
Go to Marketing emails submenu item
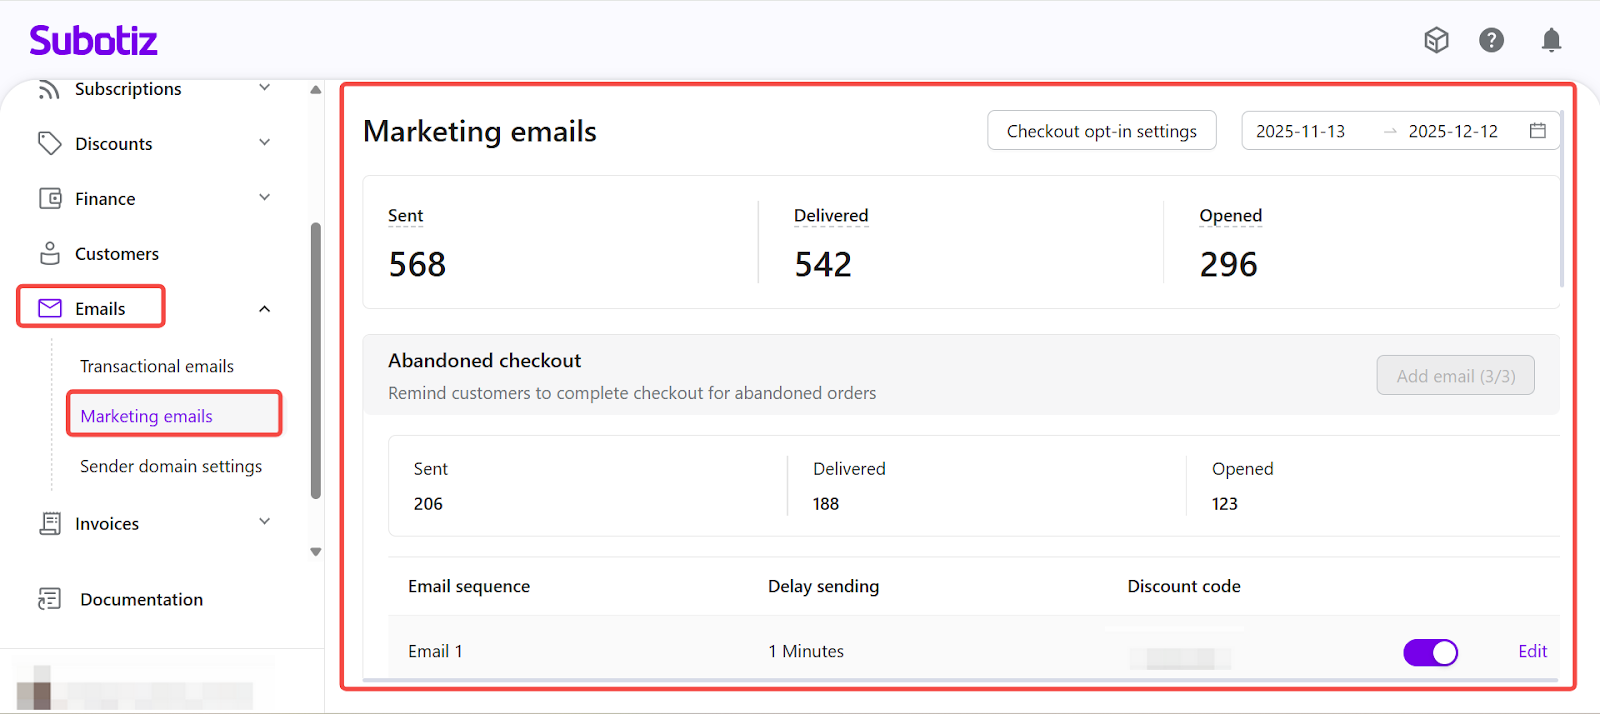(x=147, y=416)
